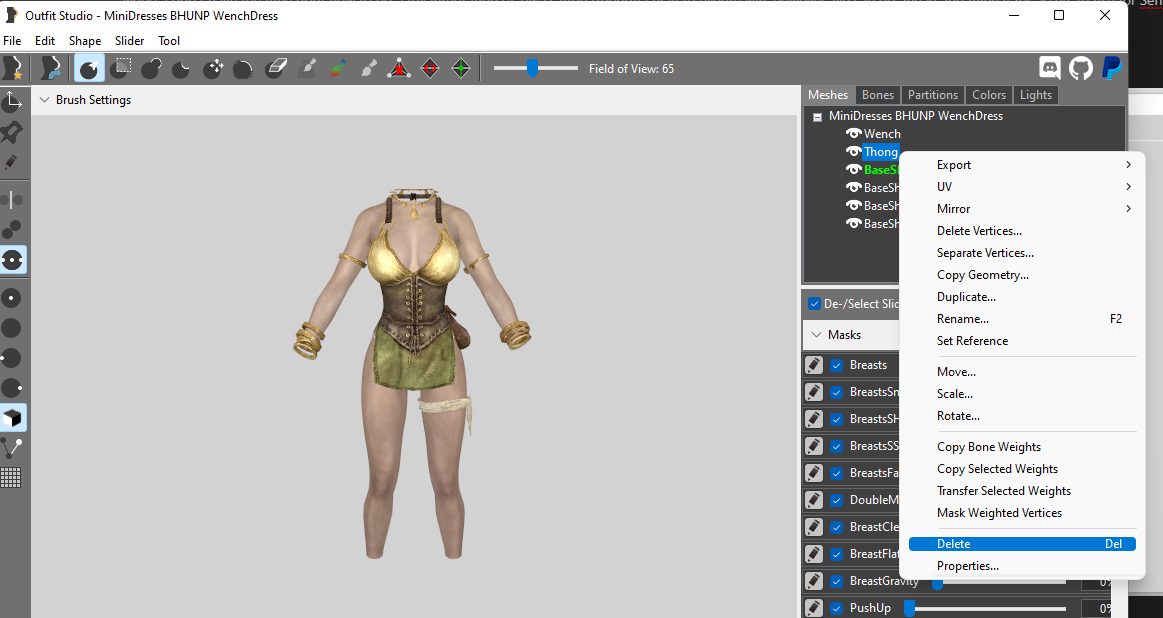Open the PayPal donate icon
The height and width of the screenshot is (618, 1163).
pyautogui.click(x=1112, y=68)
